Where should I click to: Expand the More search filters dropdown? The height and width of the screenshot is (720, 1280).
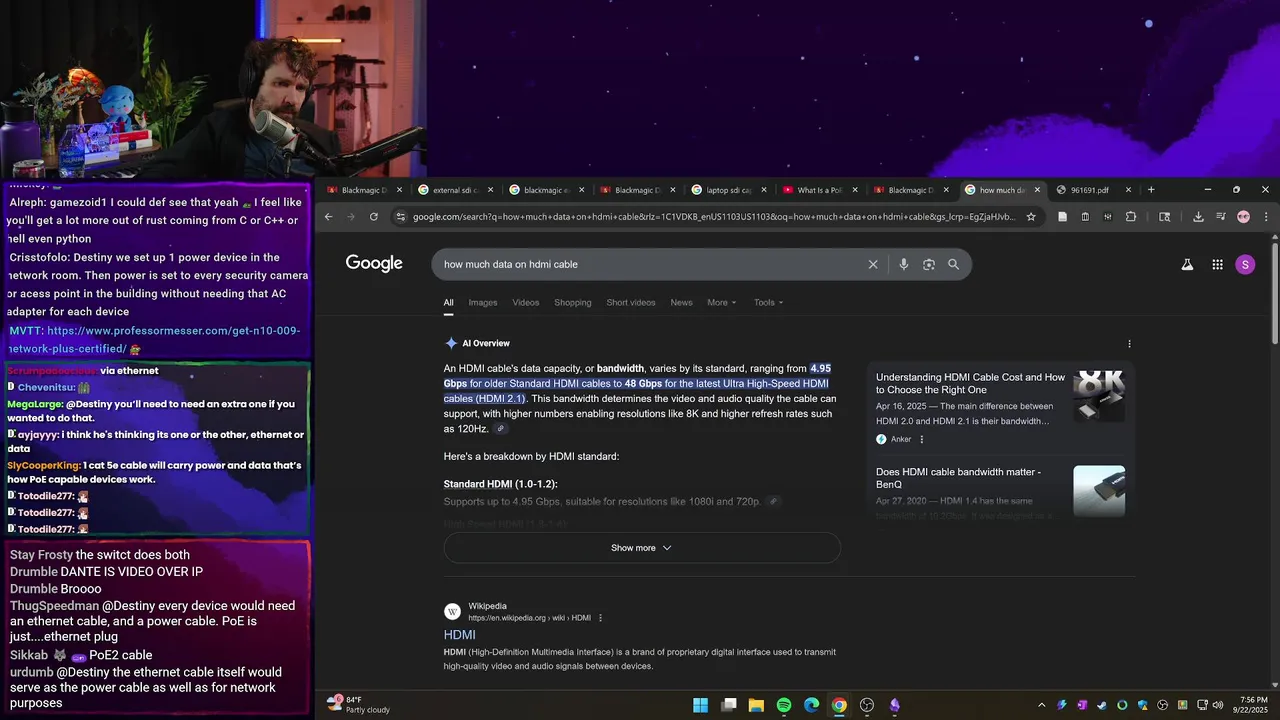[721, 302]
